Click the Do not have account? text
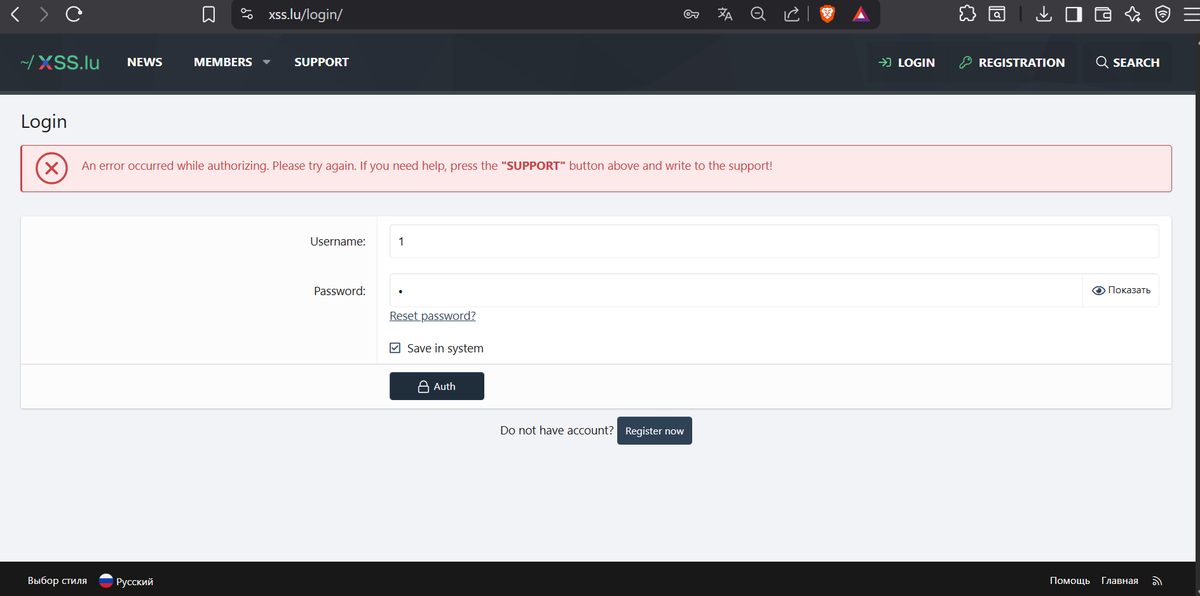Viewport: 1200px width, 596px height. [557, 431]
